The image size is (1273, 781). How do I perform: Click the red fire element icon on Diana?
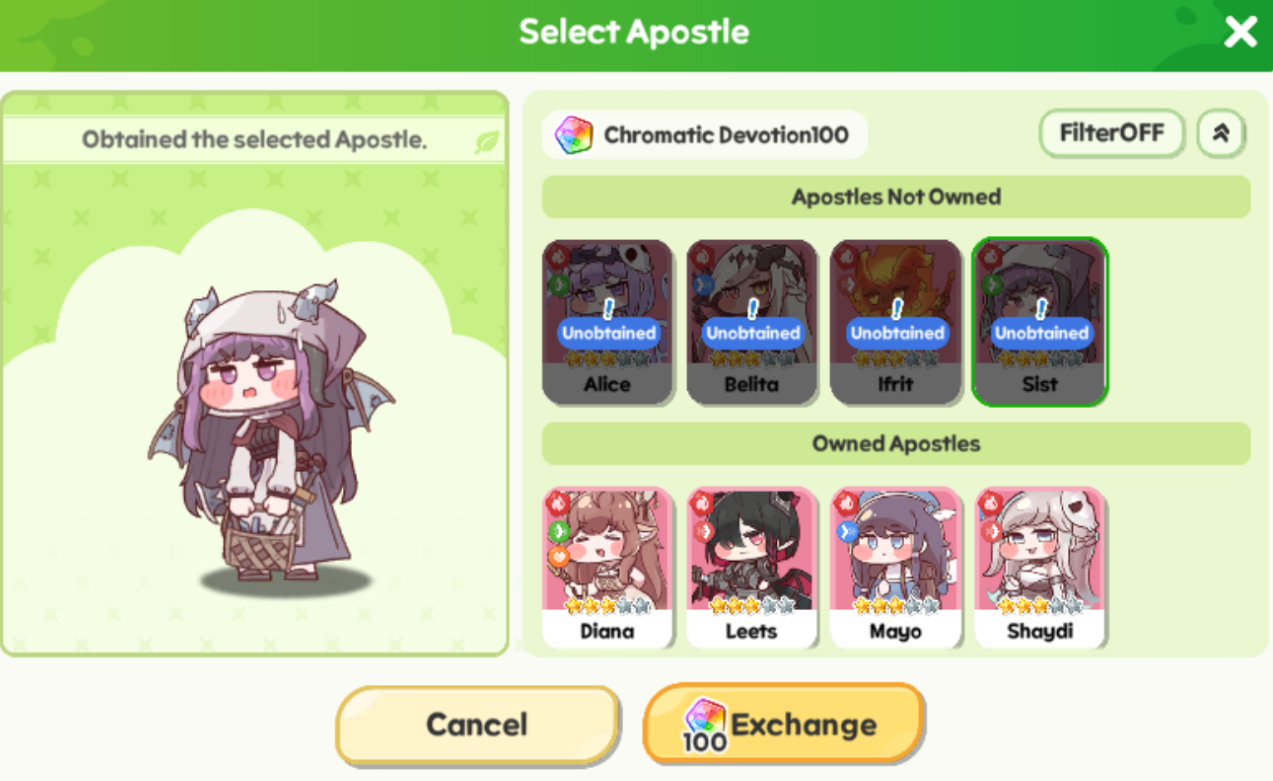[x=558, y=504]
